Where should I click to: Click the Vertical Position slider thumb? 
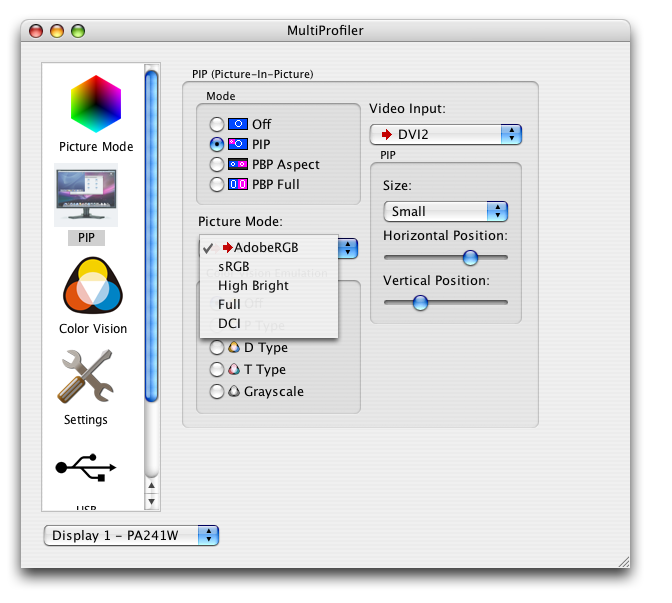[420, 303]
